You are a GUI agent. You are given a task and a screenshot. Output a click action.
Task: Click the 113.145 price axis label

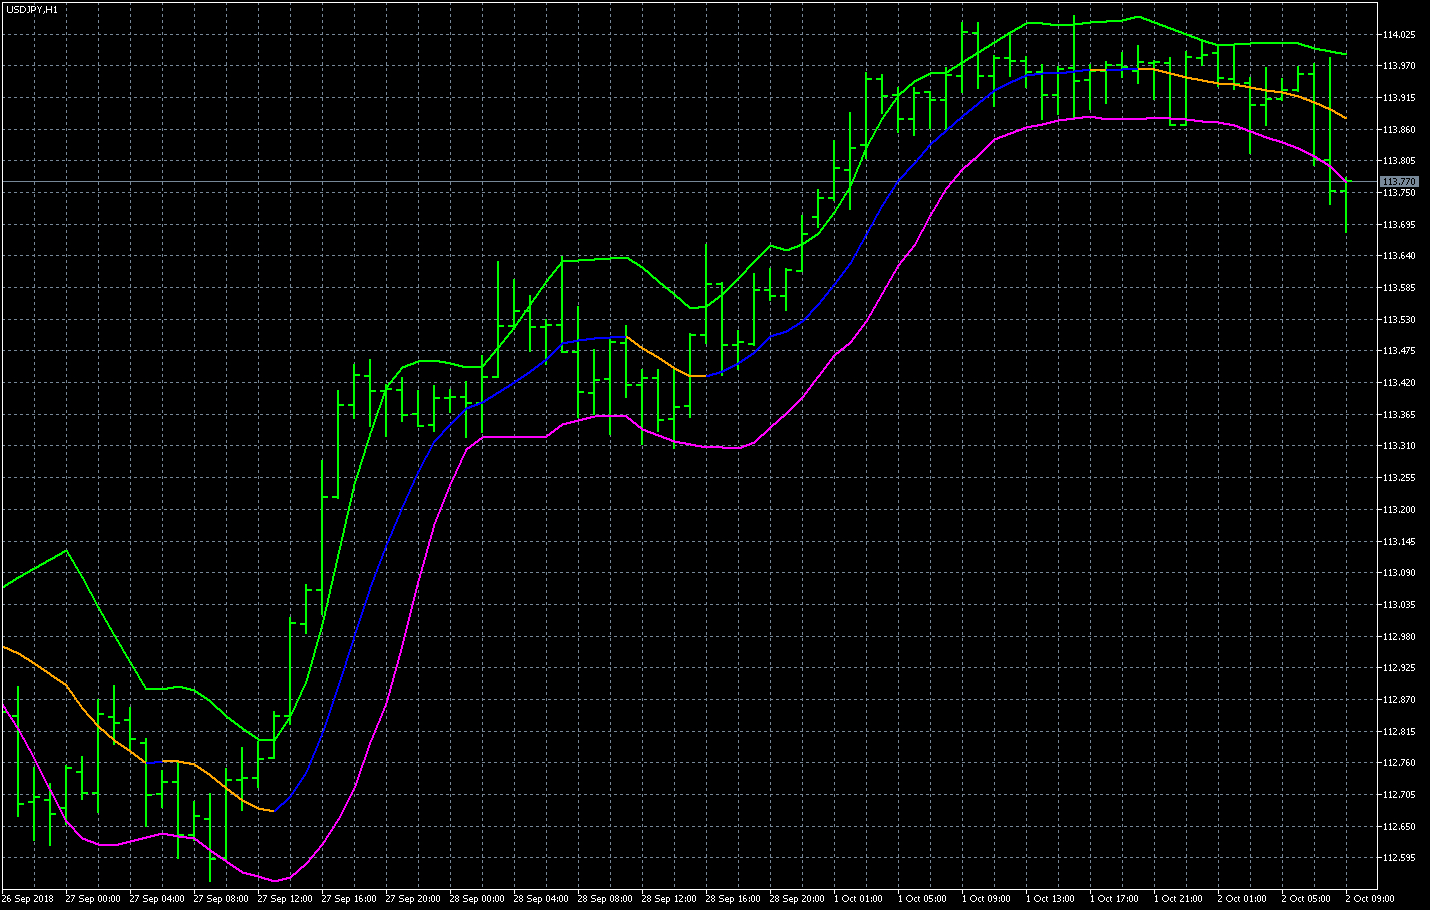click(x=1399, y=541)
